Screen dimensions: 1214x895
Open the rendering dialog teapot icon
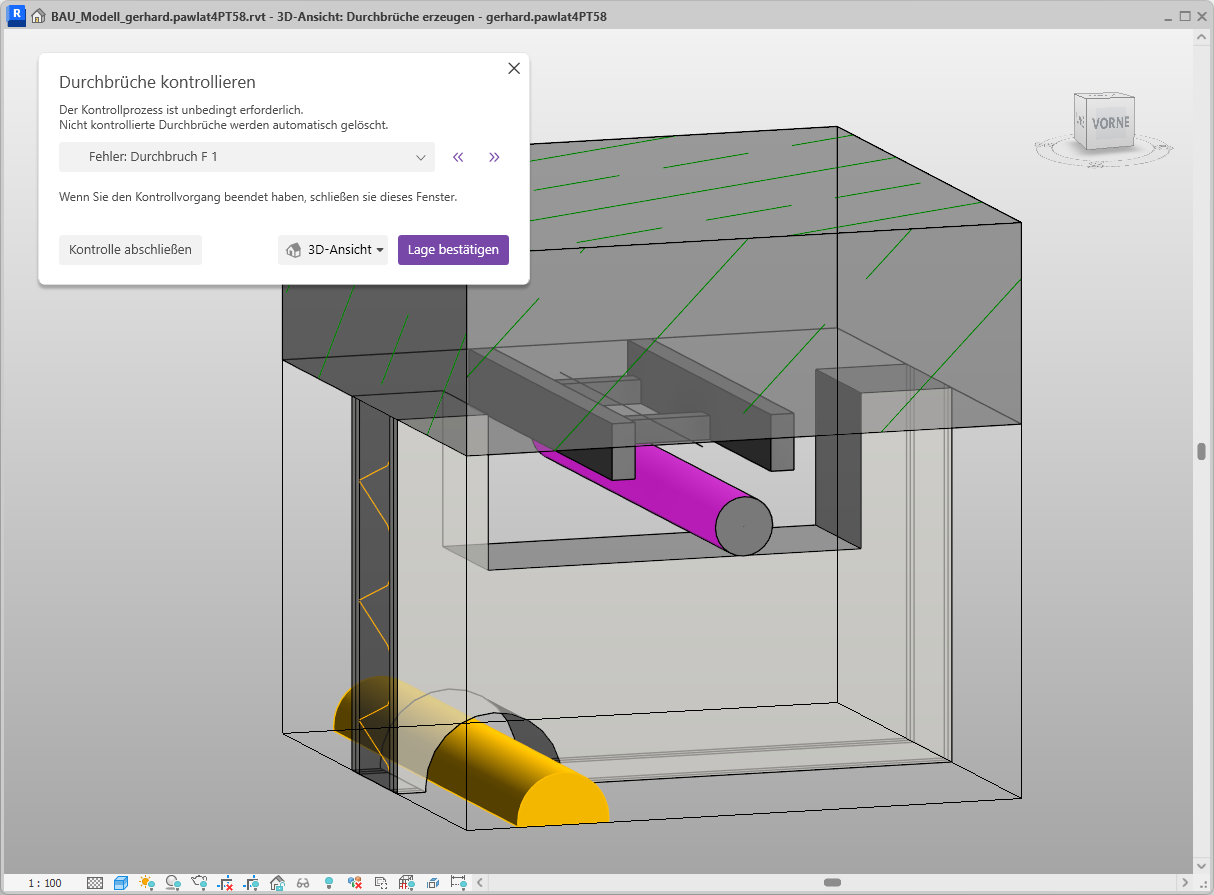199,883
